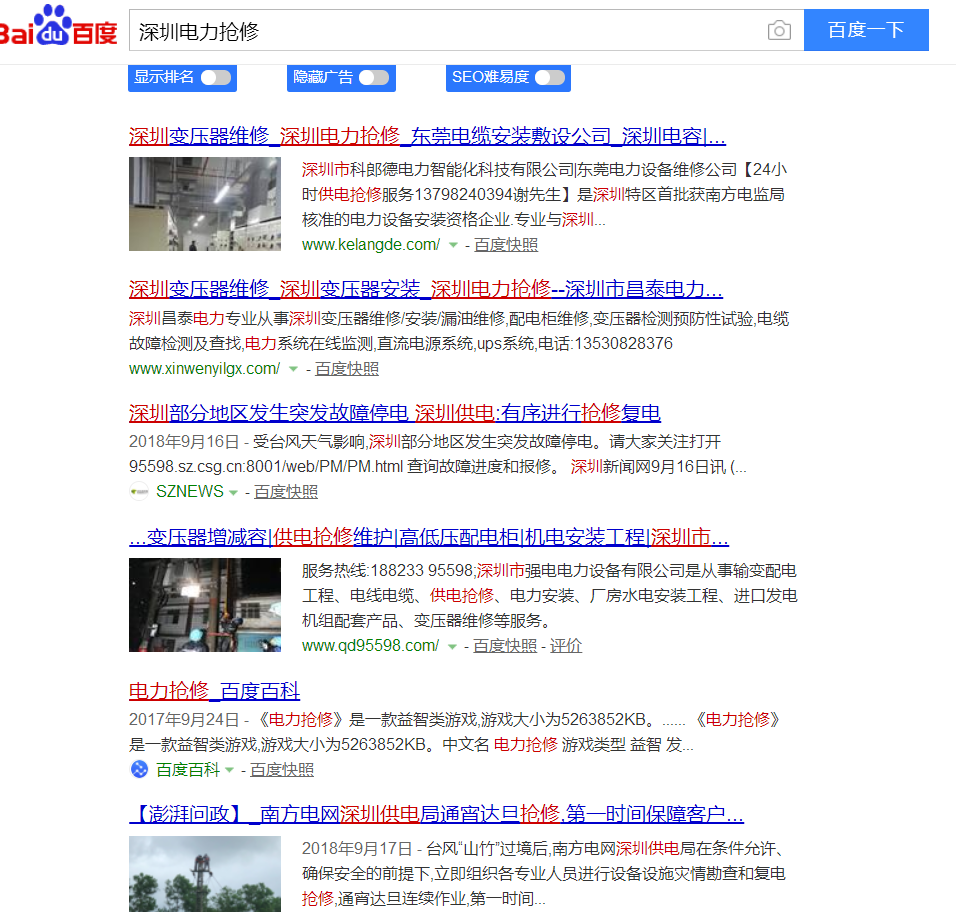Open 百度快照 for the kelangde result
Viewport: 956px width, 912px height.
(506, 245)
